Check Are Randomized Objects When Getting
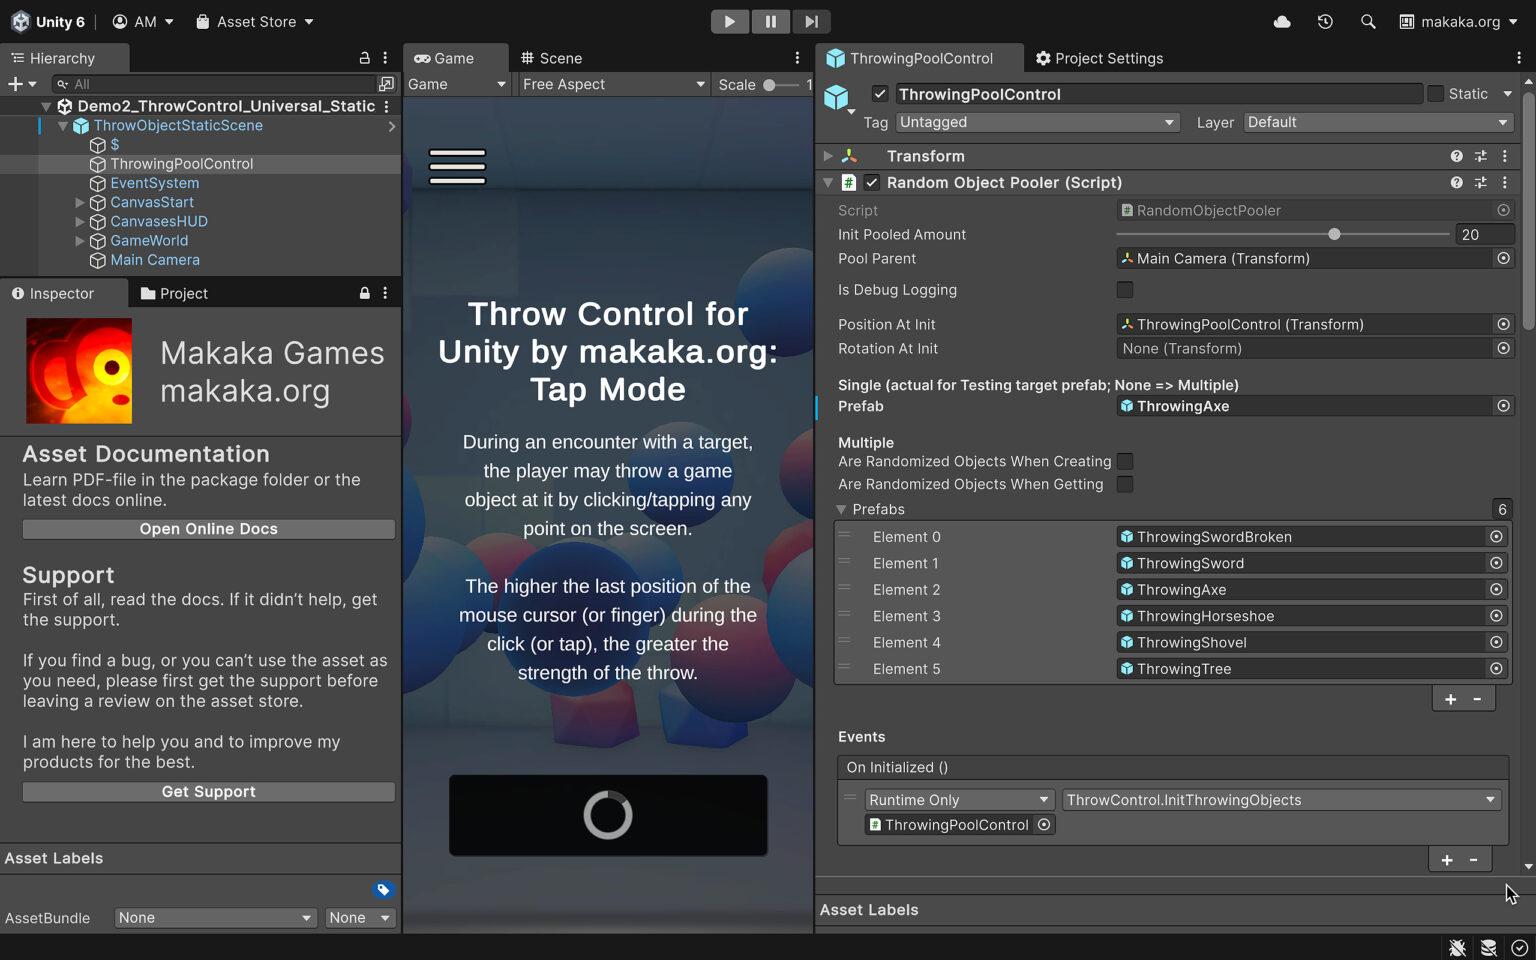Viewport: 1536px width, 960px height. click(x=1125, y=484)
